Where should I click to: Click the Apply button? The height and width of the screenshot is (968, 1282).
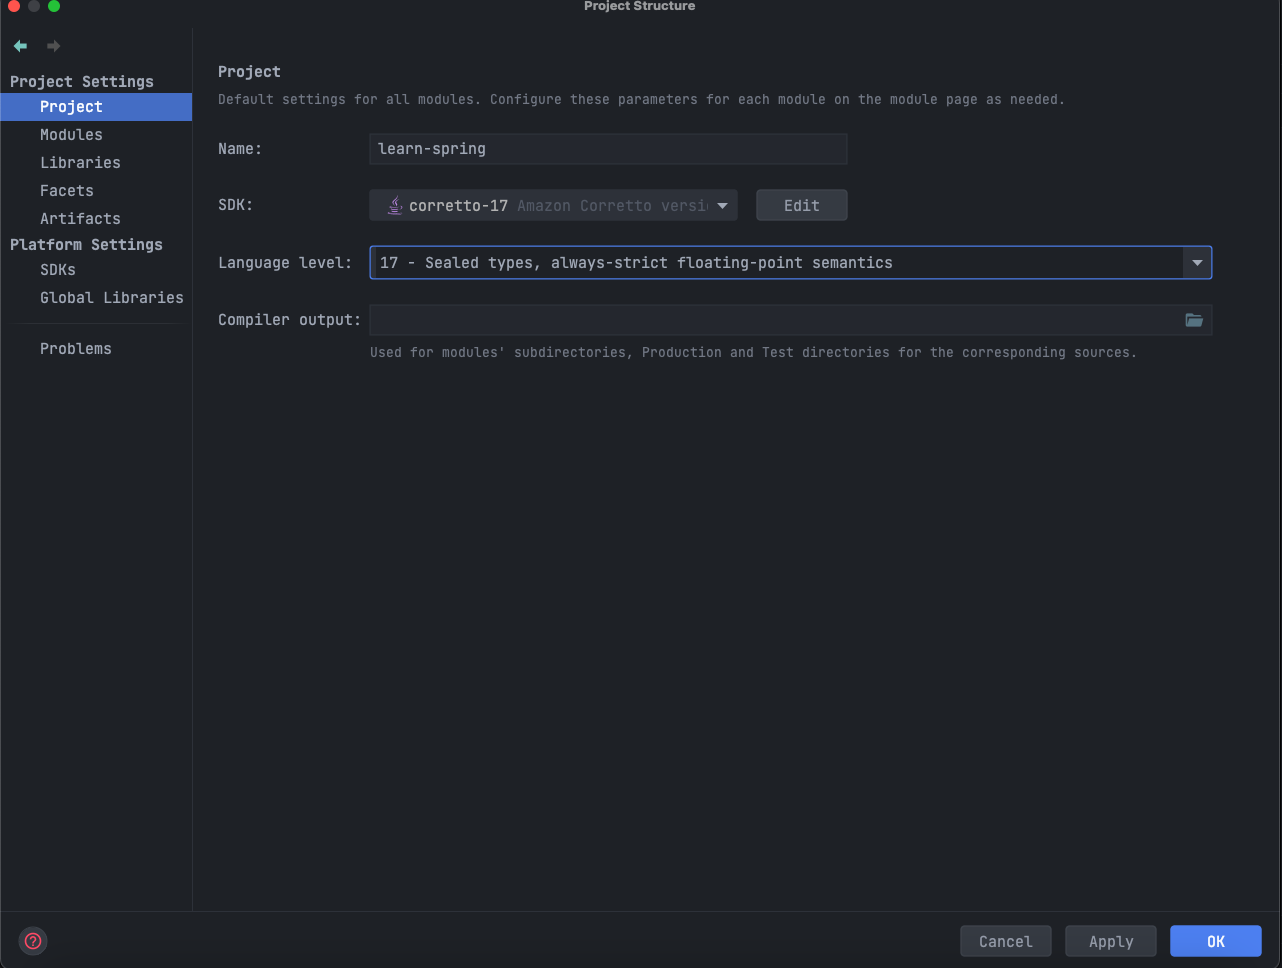tap(1111, 941)
